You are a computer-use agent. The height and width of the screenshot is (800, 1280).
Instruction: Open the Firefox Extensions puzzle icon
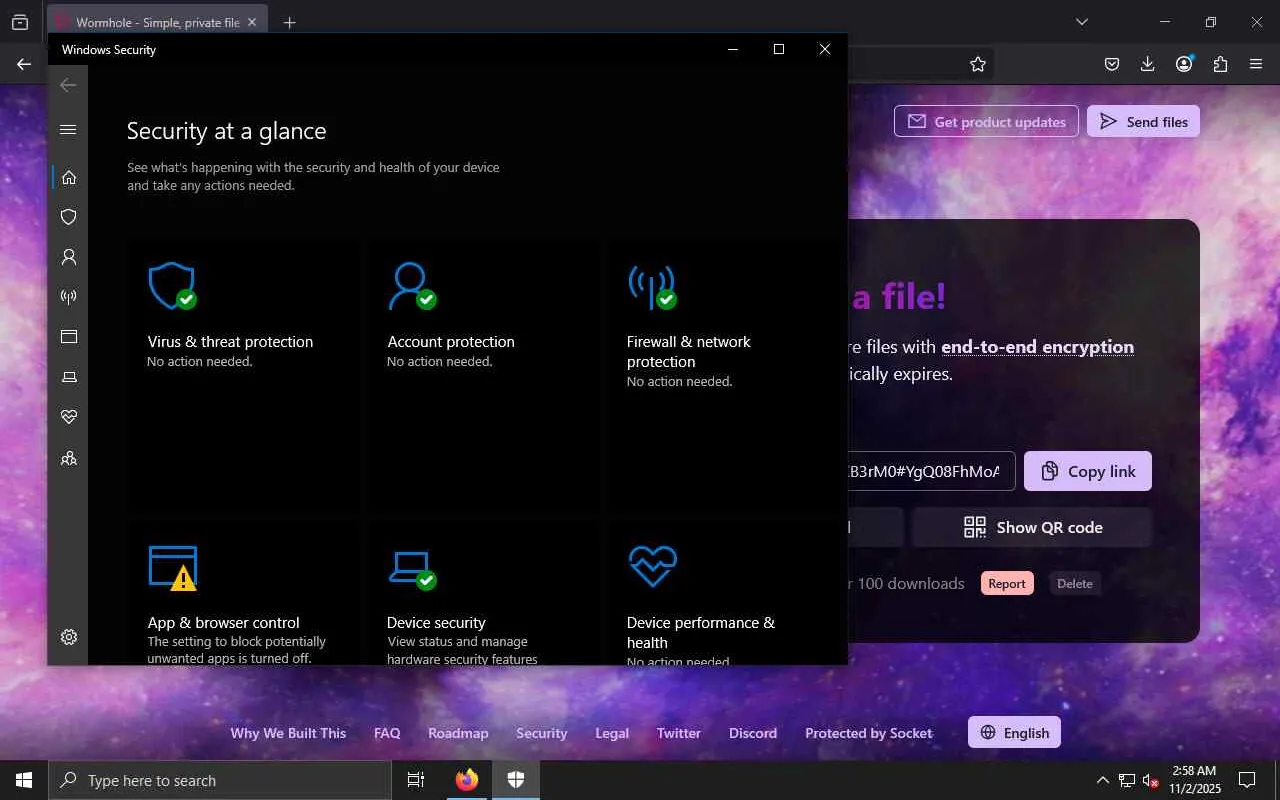pos(1220,64)
